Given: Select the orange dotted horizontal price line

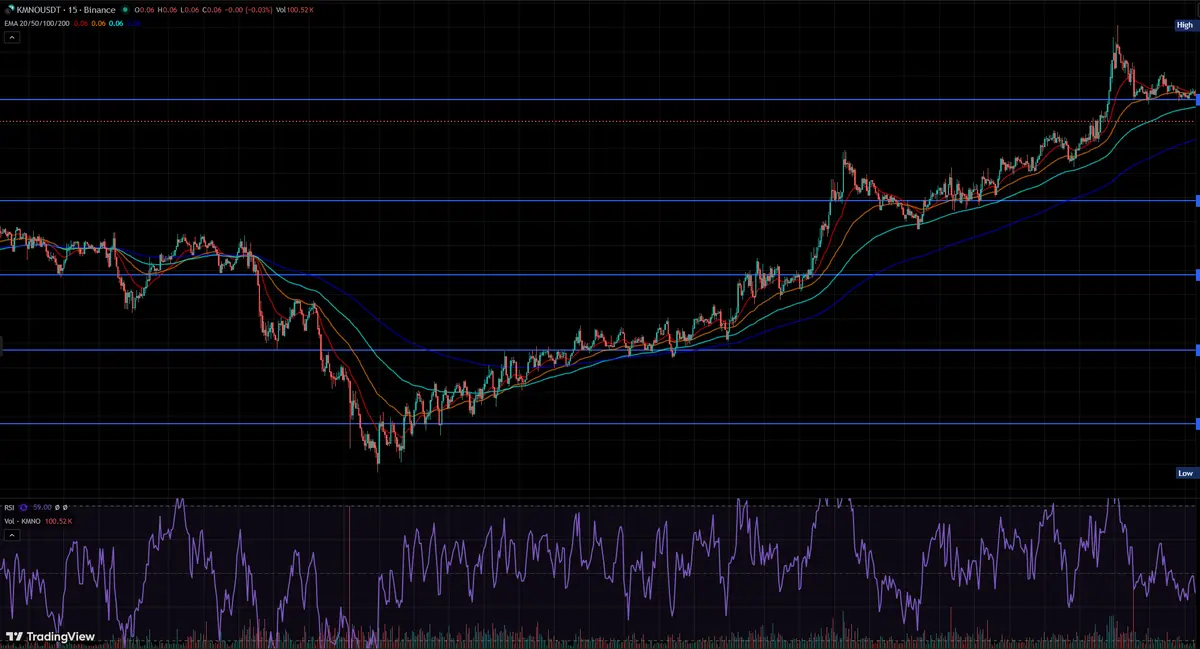Looking at the screenshot, I should click(600, 121).
